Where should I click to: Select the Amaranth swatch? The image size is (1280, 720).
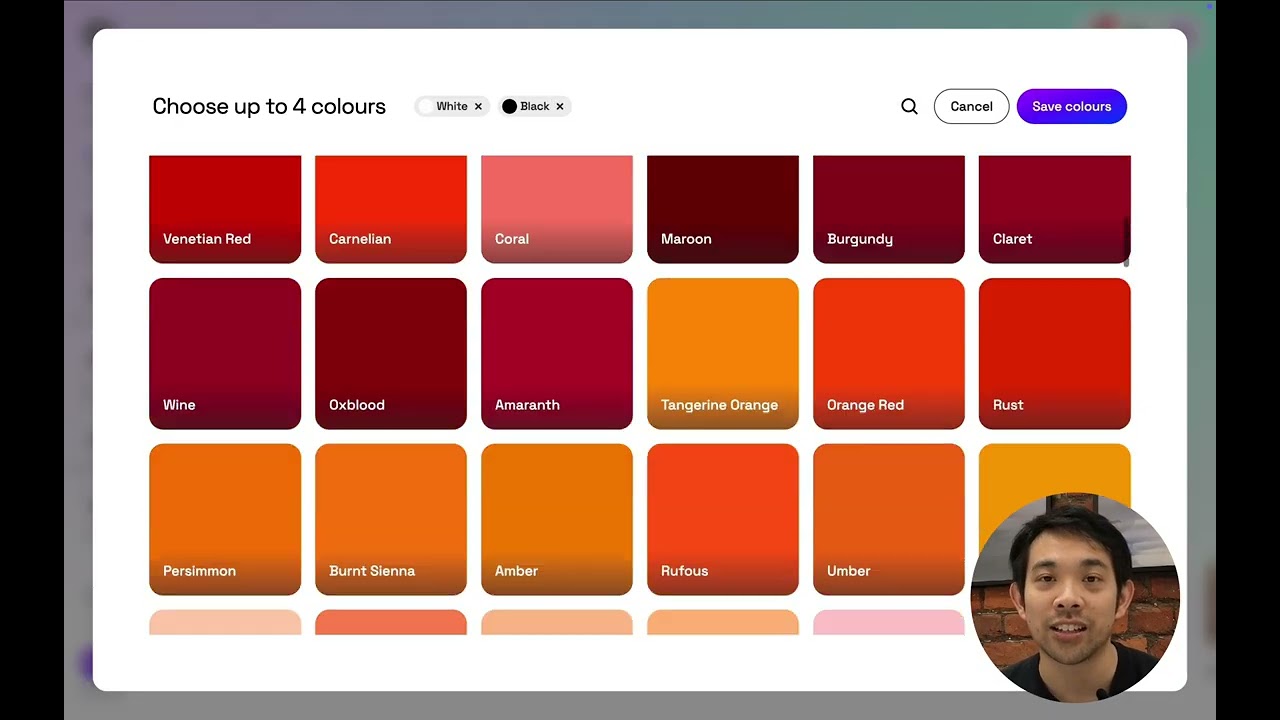[557, 354]
